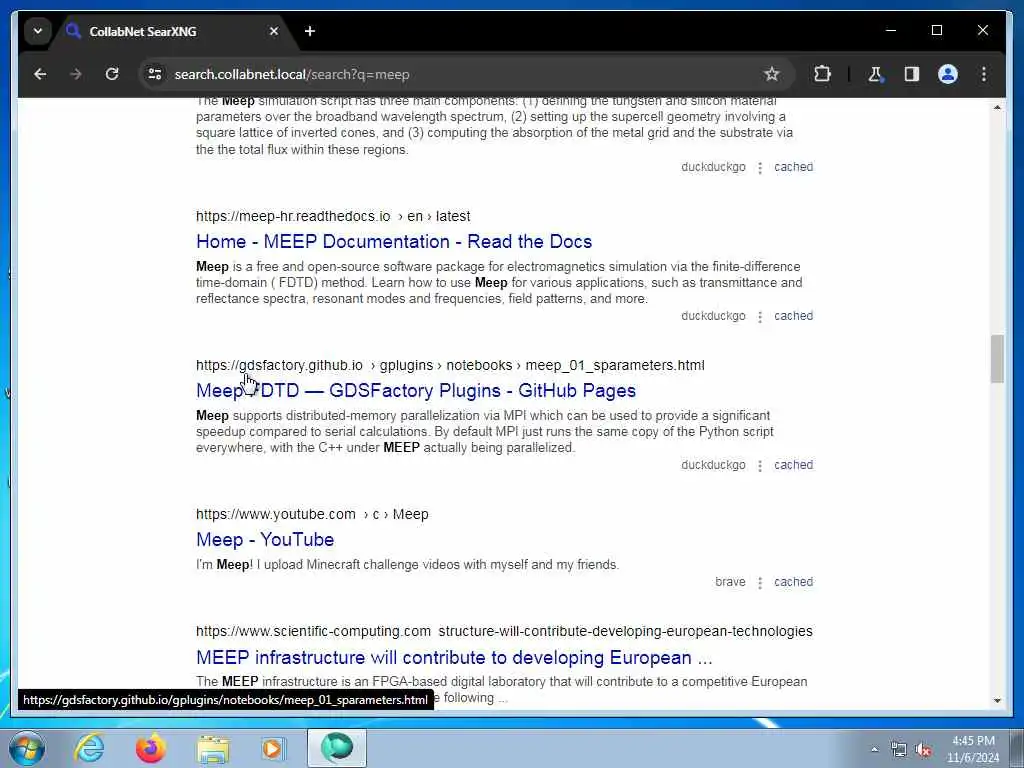Open the clock showing 4:45 PM

coord(973,749)
